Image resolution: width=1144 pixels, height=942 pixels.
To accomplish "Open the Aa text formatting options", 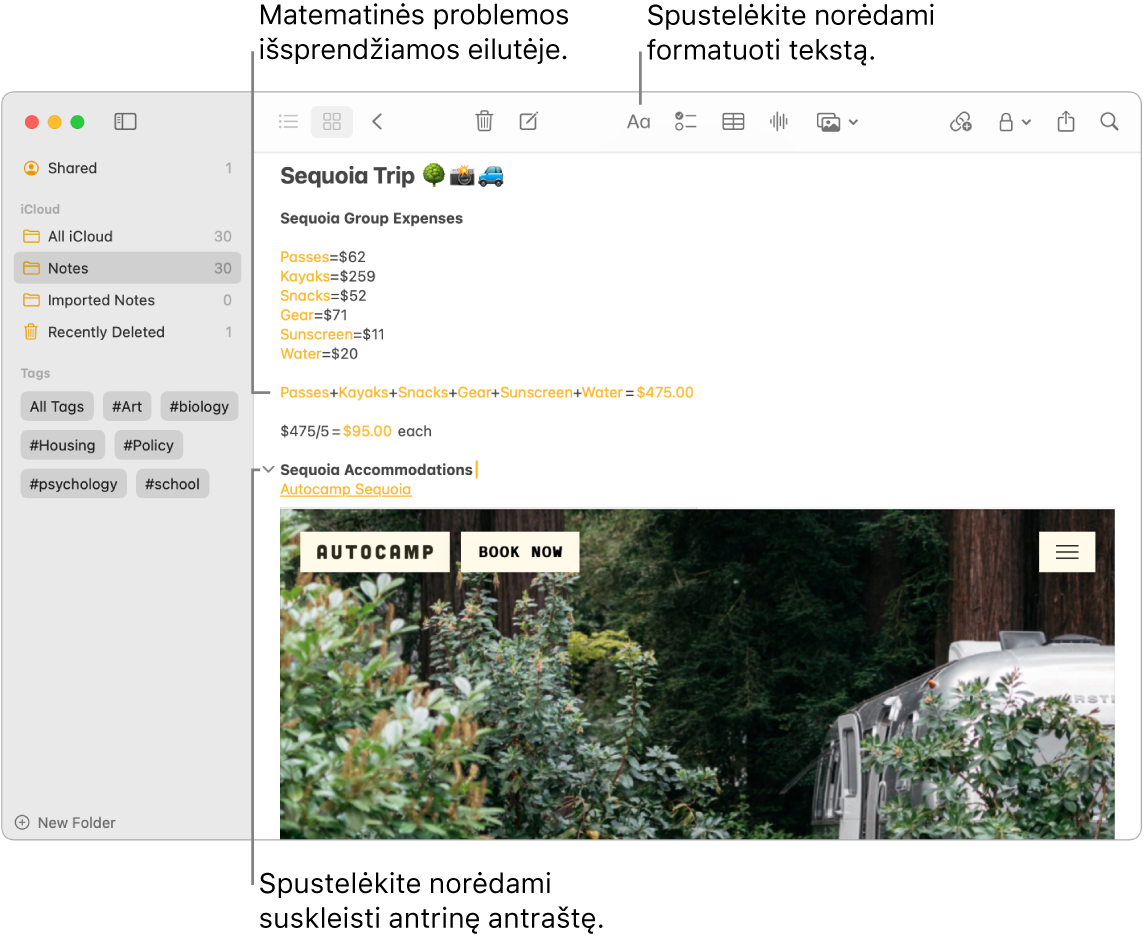I will pos(638,121).
